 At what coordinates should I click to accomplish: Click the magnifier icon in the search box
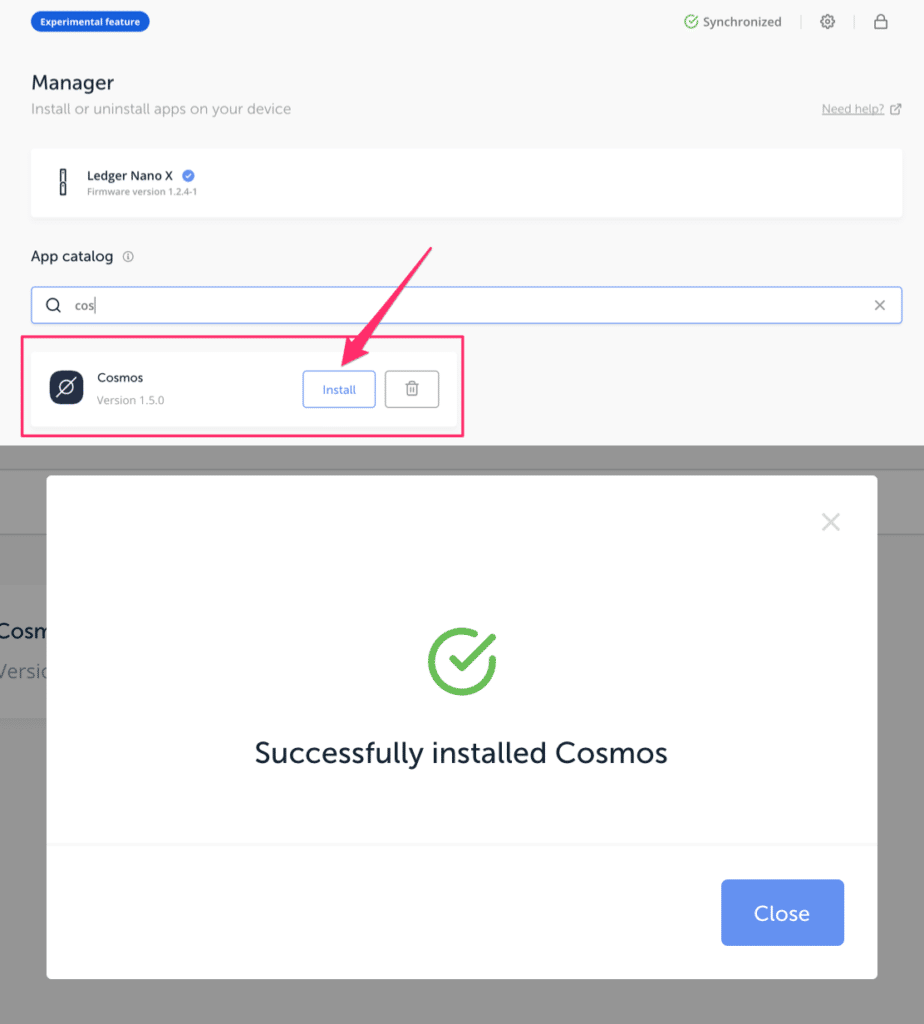coord(53,305)
